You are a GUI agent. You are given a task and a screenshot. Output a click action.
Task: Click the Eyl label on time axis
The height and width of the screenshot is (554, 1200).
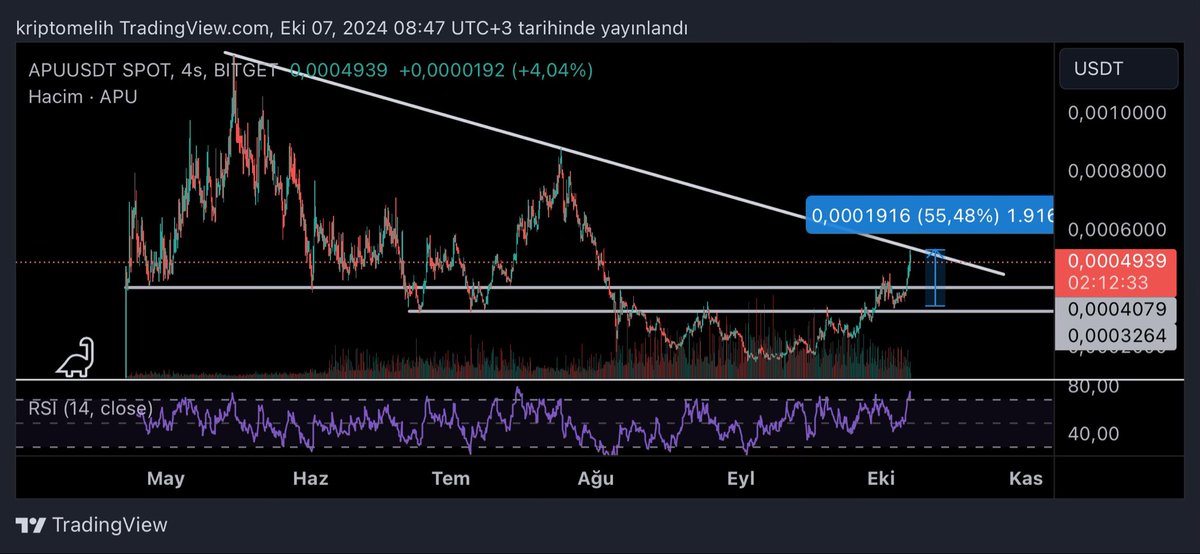click(741, 479)
